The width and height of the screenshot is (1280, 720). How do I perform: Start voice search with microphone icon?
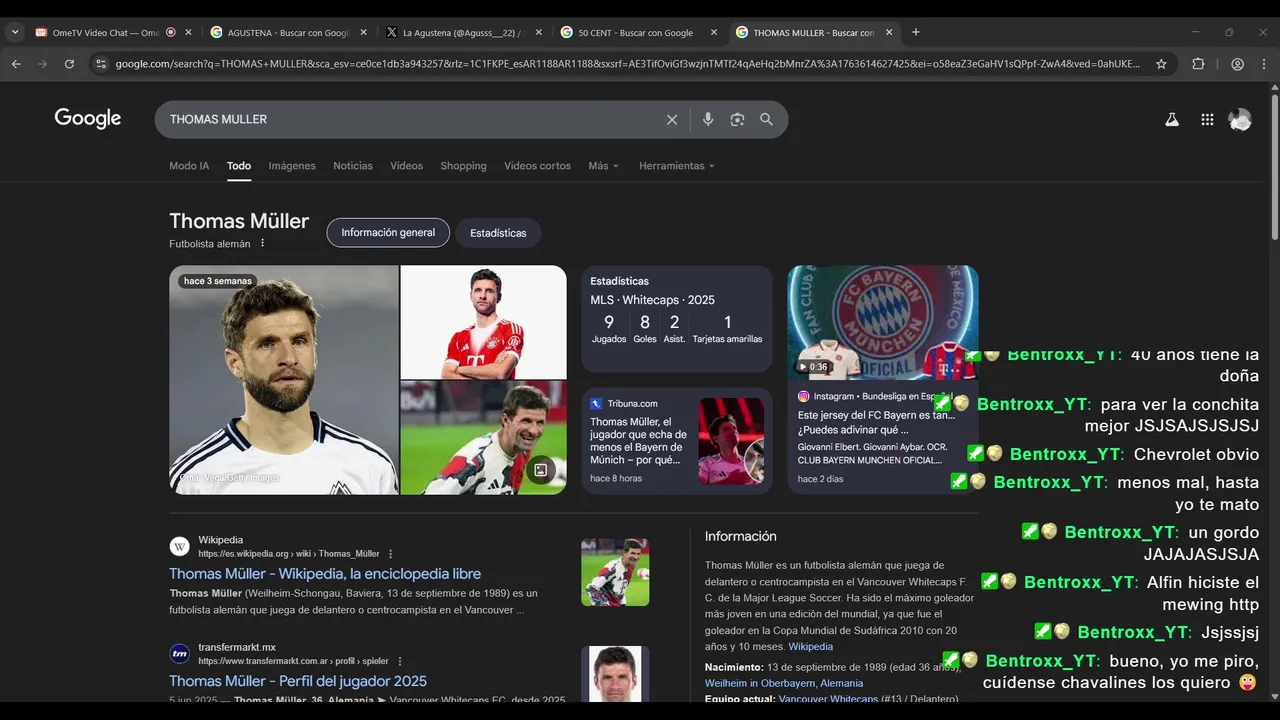[708, 119]
